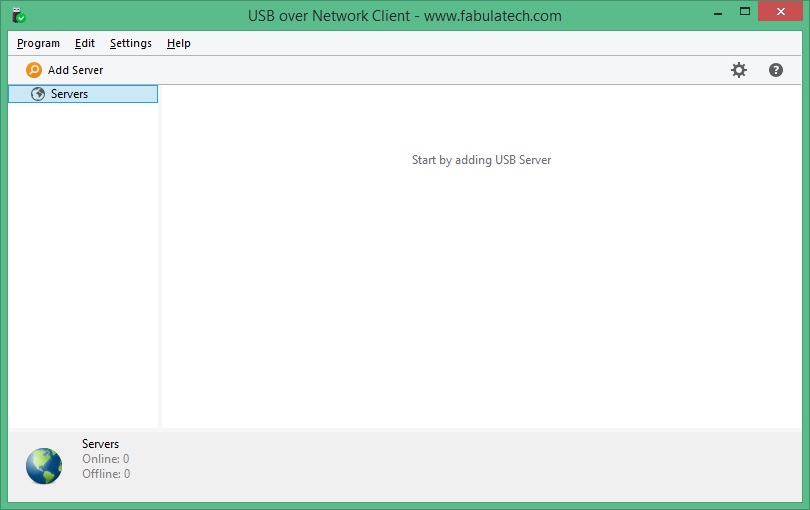Open settings via the gear icon

point(739,70)
